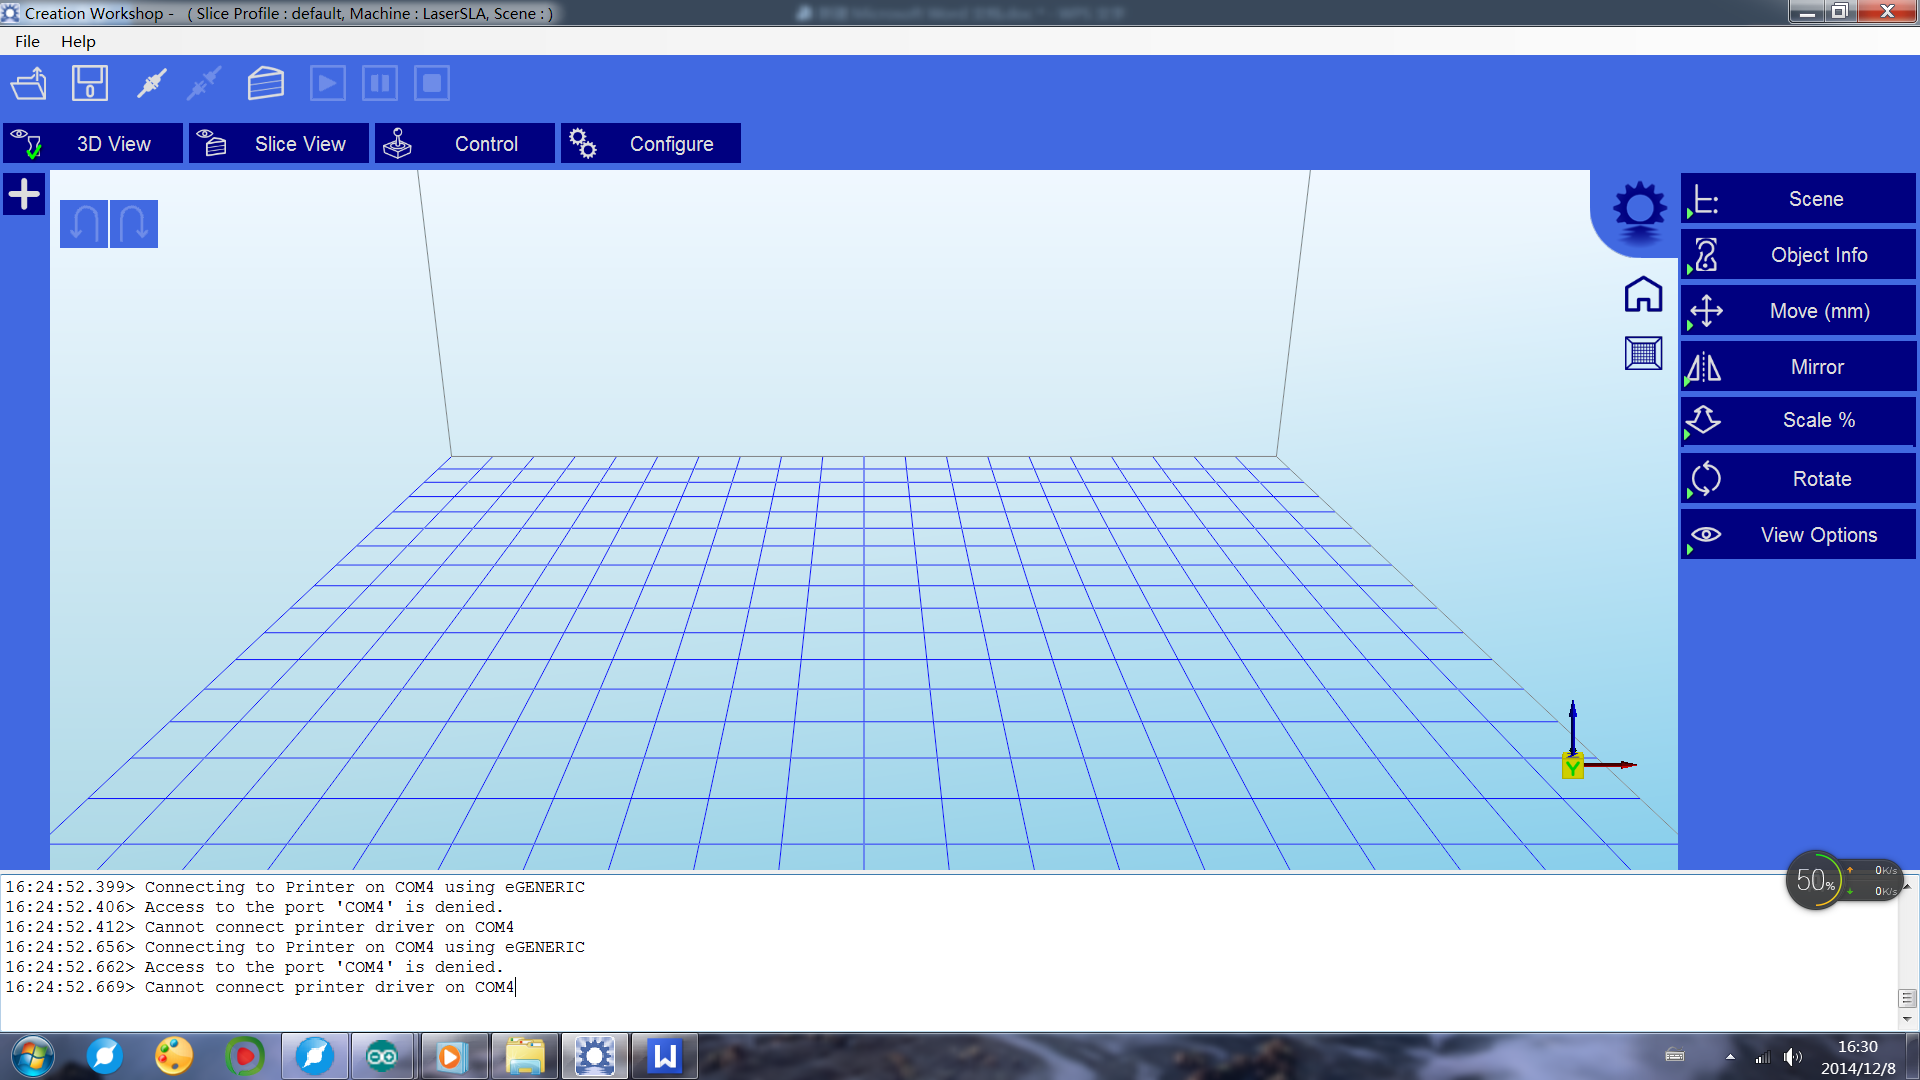1920x1080 pixels.
Task: Click the Arduino icon in the taskbar
Action: coord(382,1056)
